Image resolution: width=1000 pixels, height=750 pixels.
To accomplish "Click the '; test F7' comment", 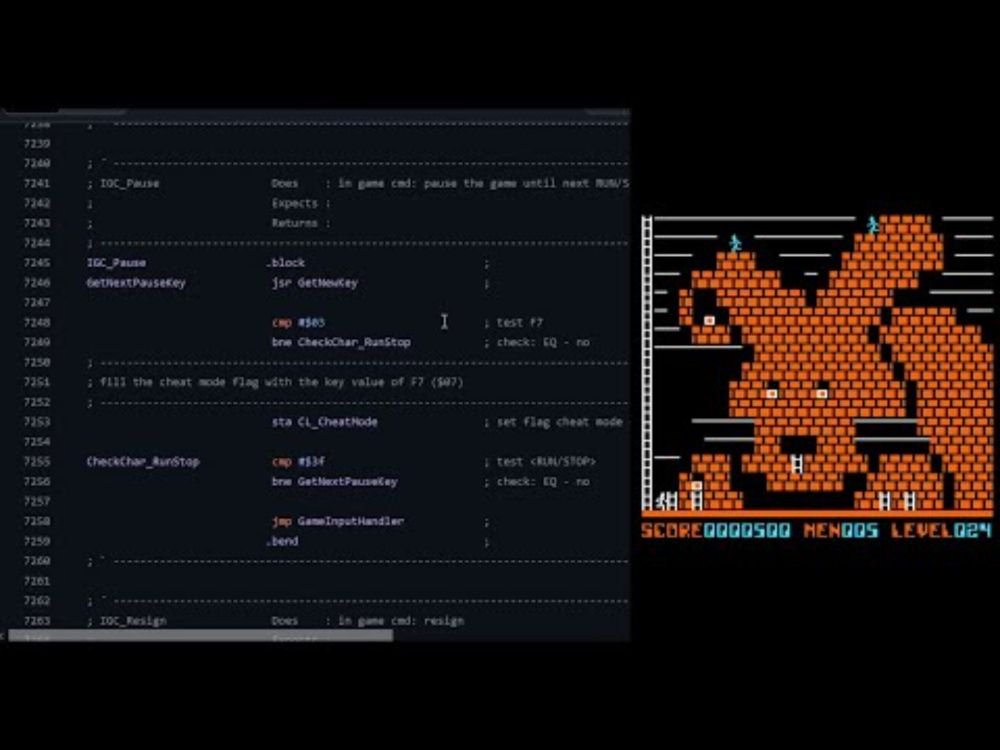I will (513, 323).
